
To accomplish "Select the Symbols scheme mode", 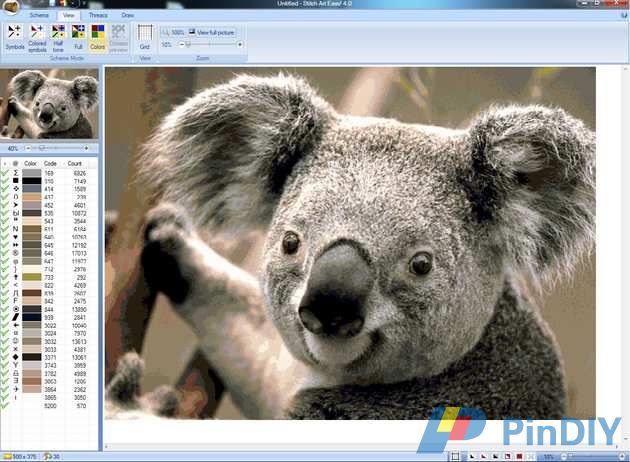I will (x=15, y=37).
